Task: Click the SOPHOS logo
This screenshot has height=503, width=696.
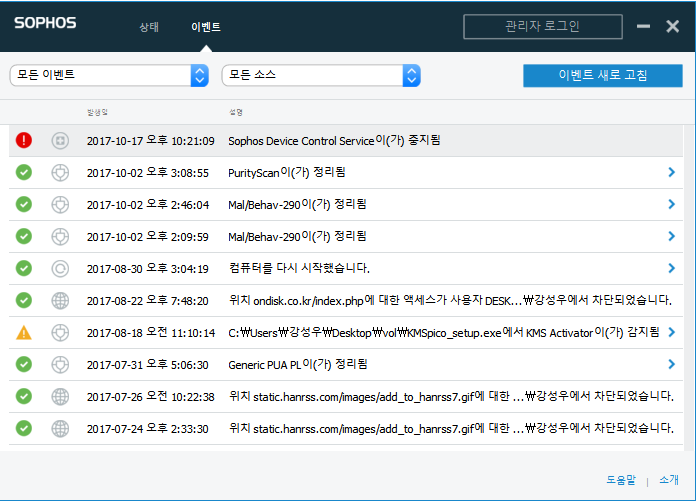Action: tap(45, 23)
